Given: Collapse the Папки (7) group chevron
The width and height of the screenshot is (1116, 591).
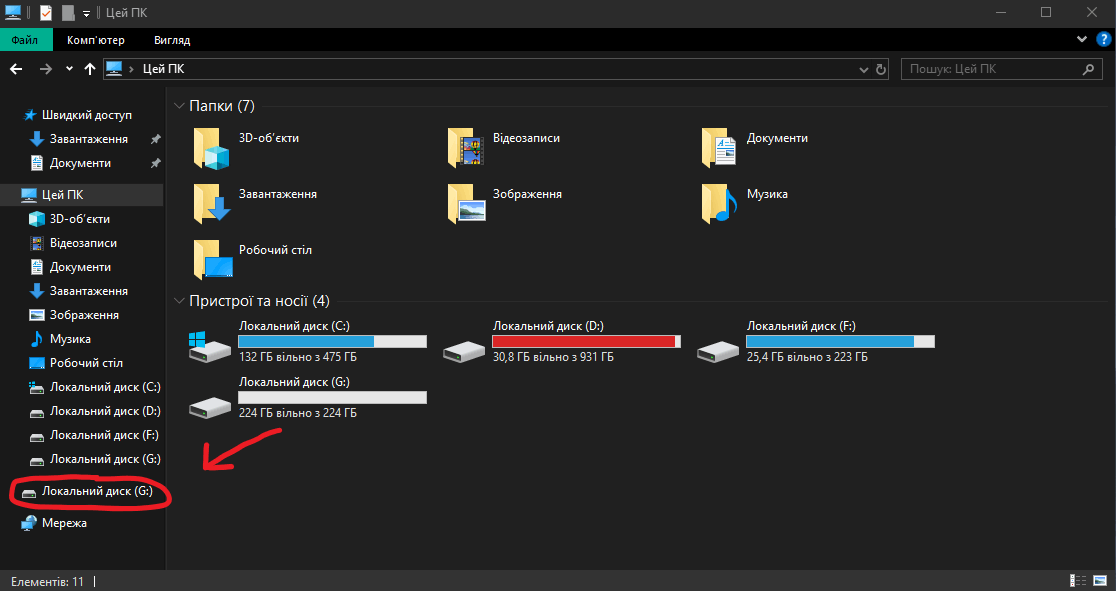Looking at the screenshot, I should click(179, 106).
